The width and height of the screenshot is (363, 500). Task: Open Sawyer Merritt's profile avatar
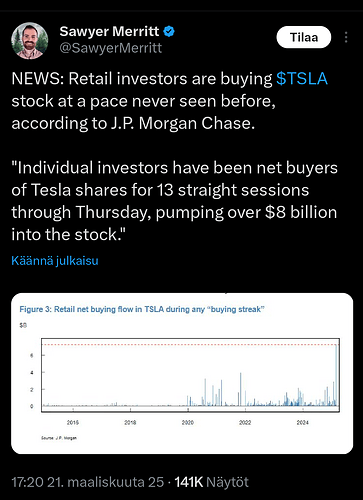30,41
